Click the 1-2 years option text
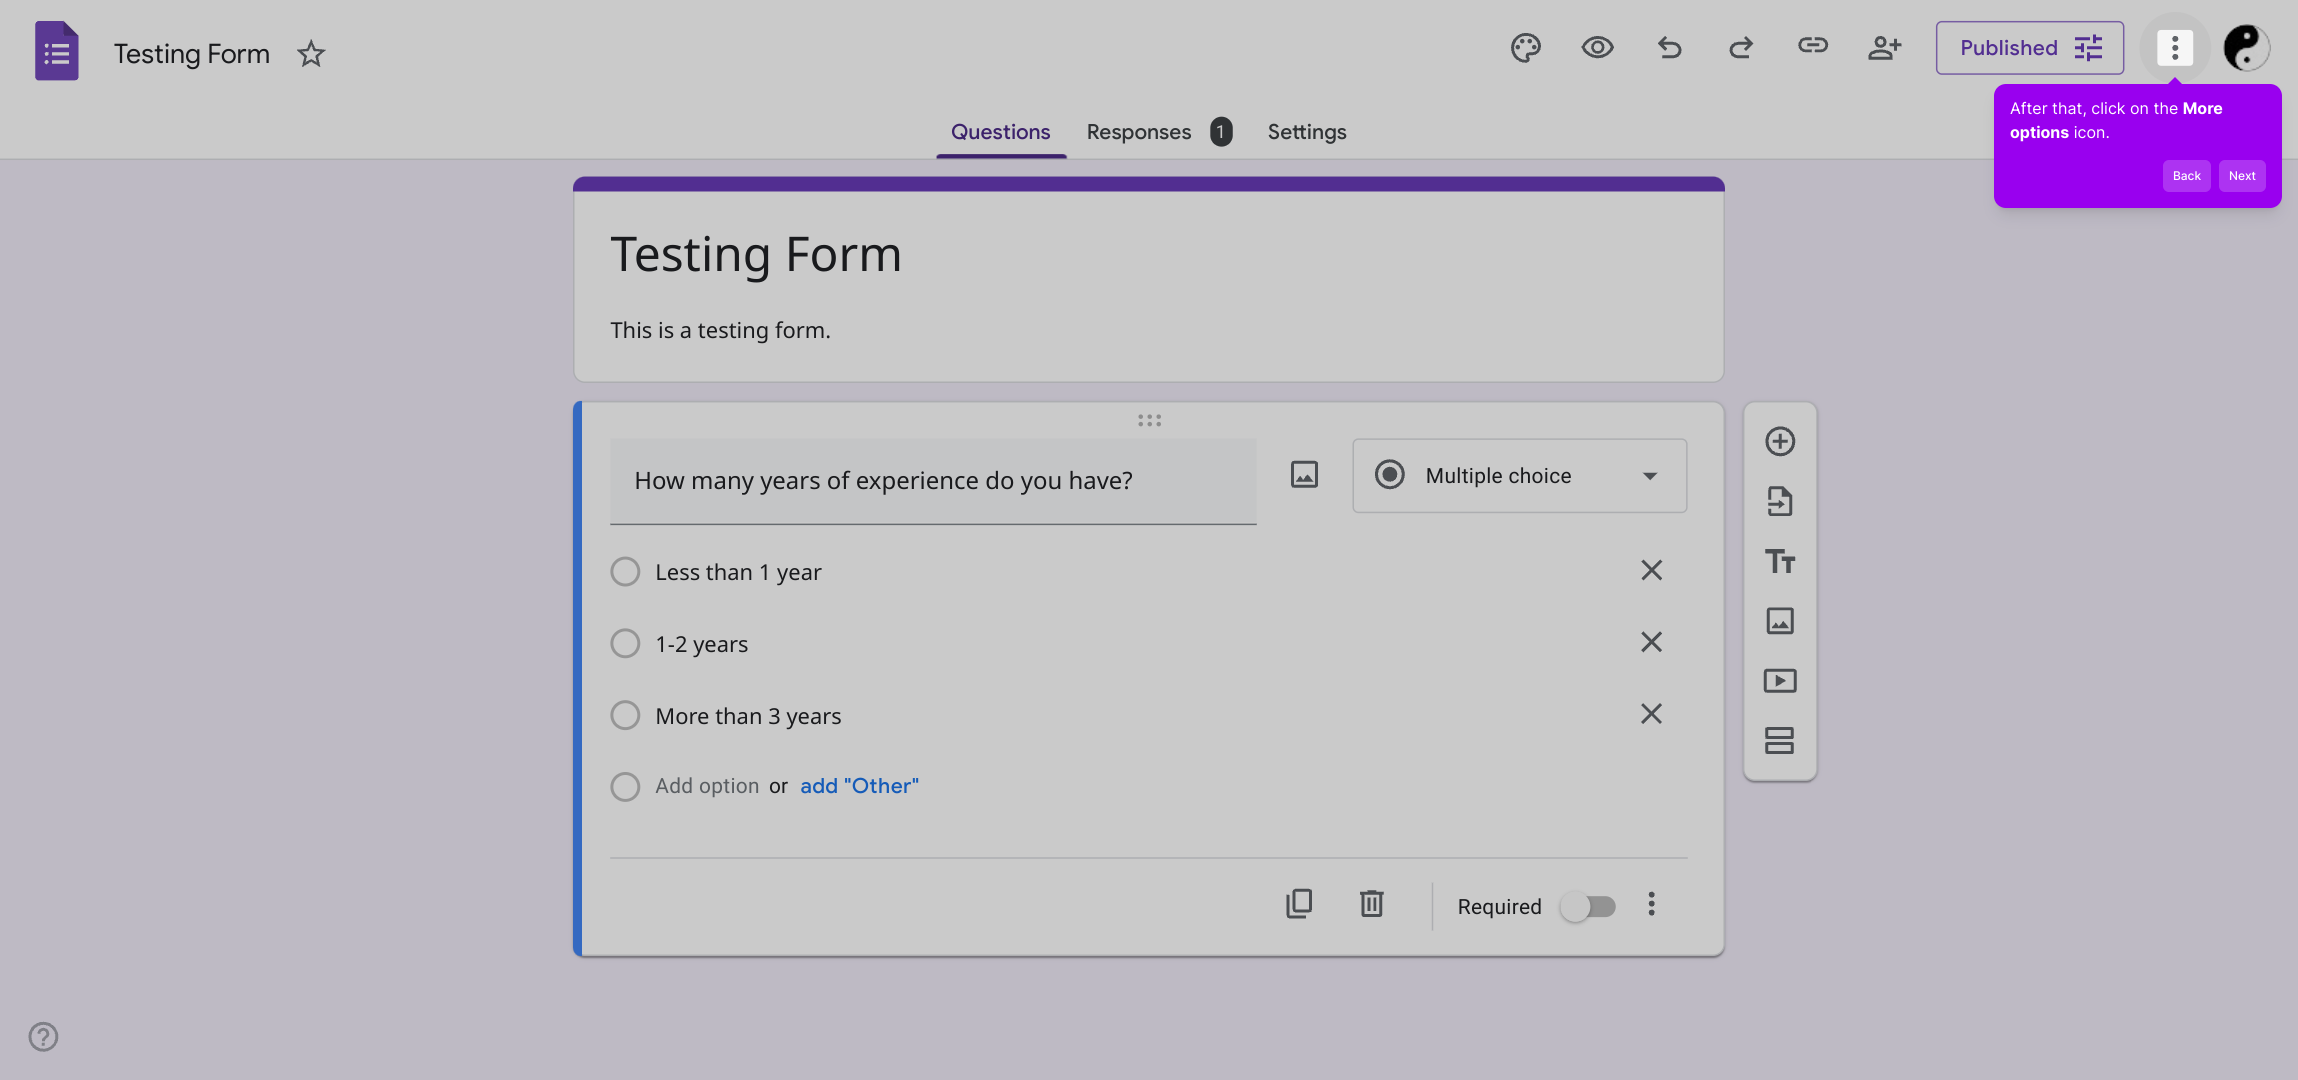Screen dimensions: 2298x1080 tap(701, 644)
